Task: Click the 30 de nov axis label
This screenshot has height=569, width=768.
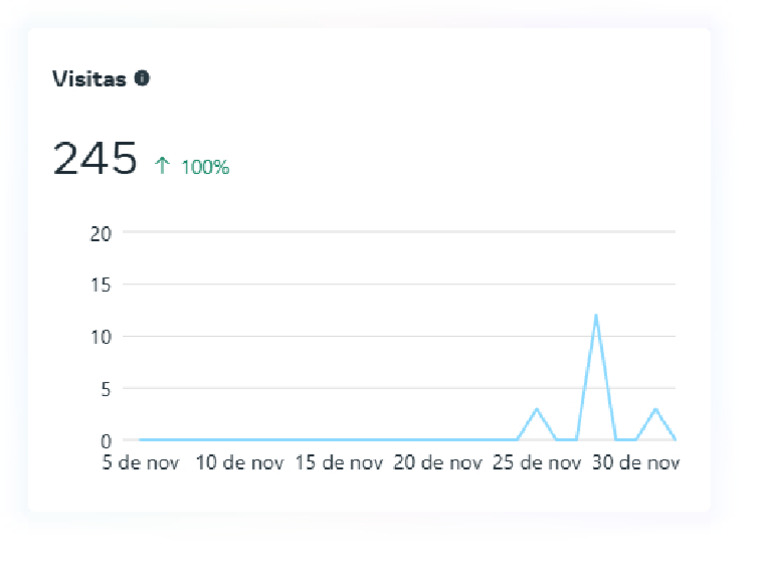Action: point(636,463)
